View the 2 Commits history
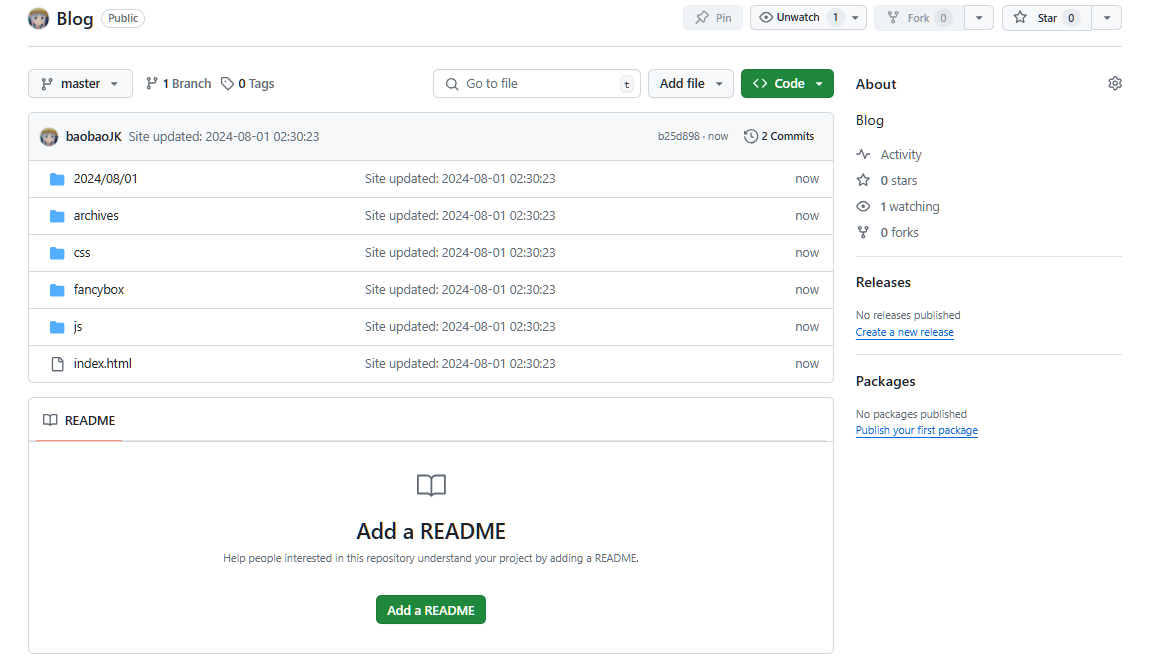 [779, 137]
